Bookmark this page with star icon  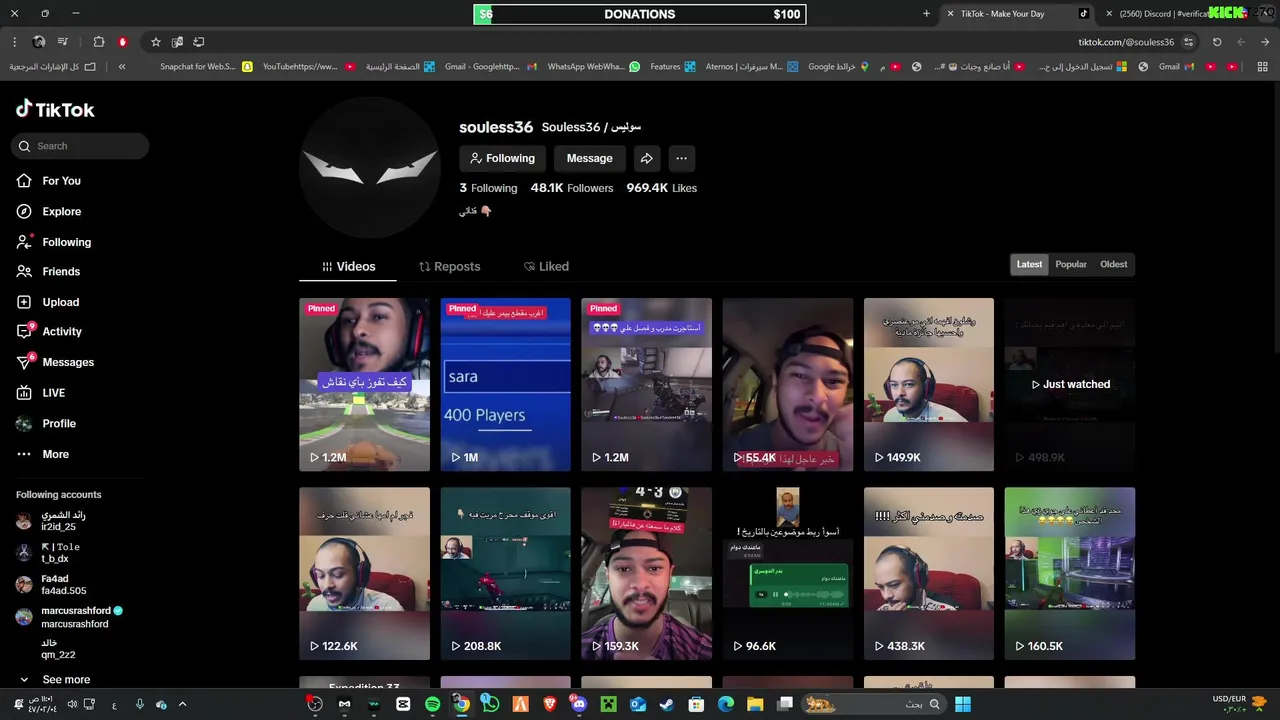click(x=156, y=42)
